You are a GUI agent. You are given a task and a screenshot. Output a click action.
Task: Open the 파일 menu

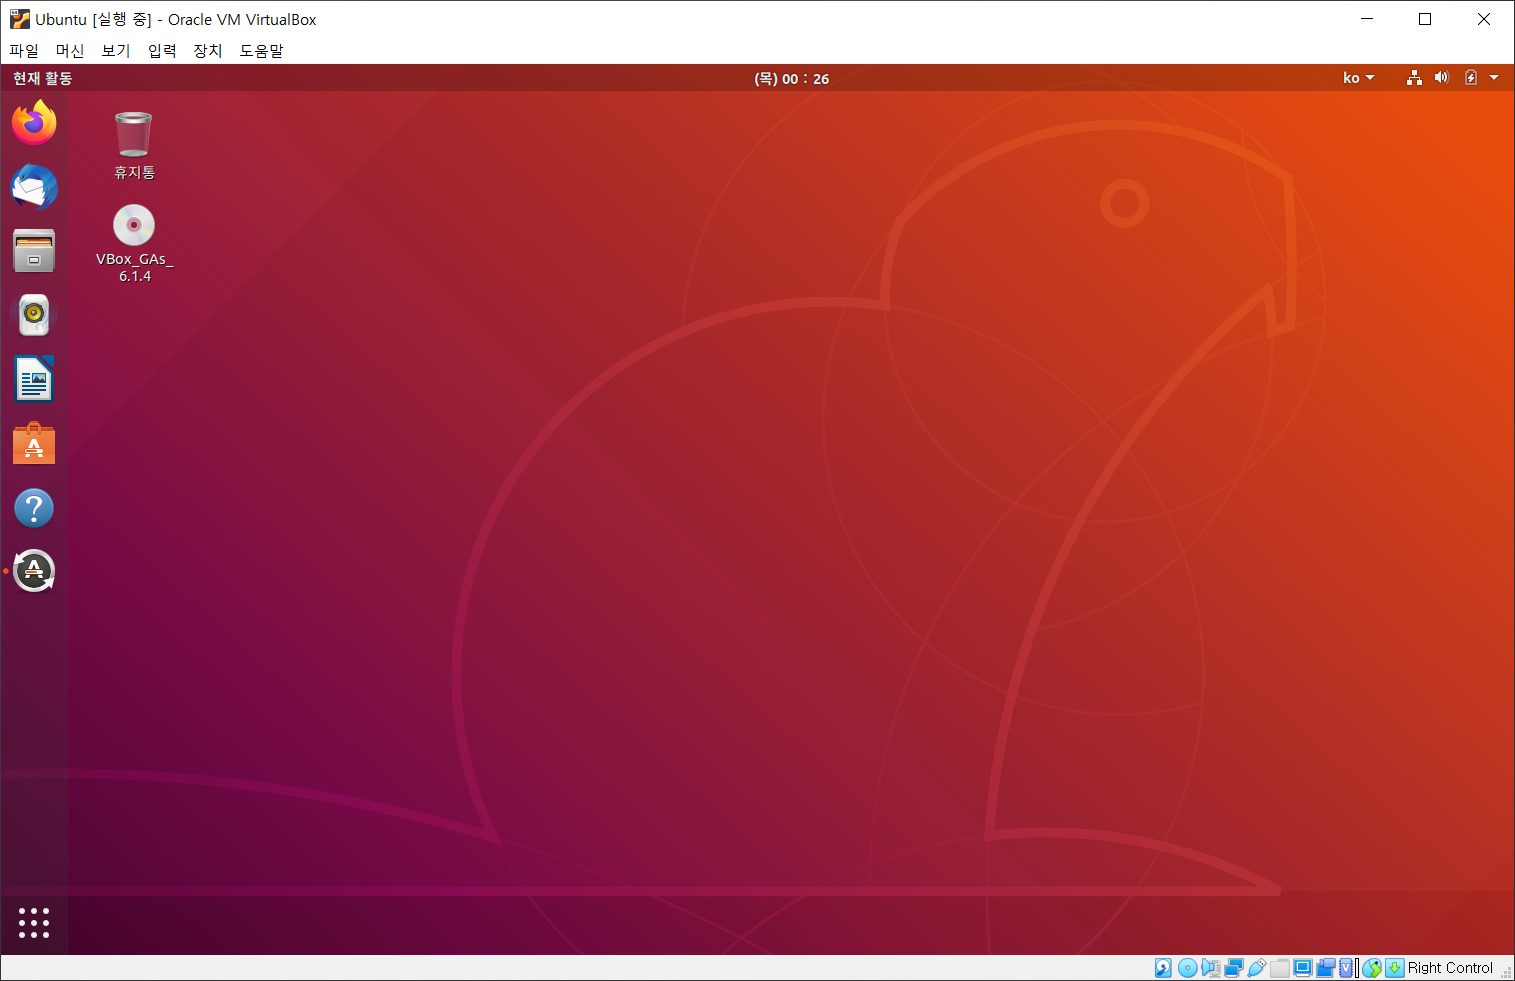click(x=24, y=50)
